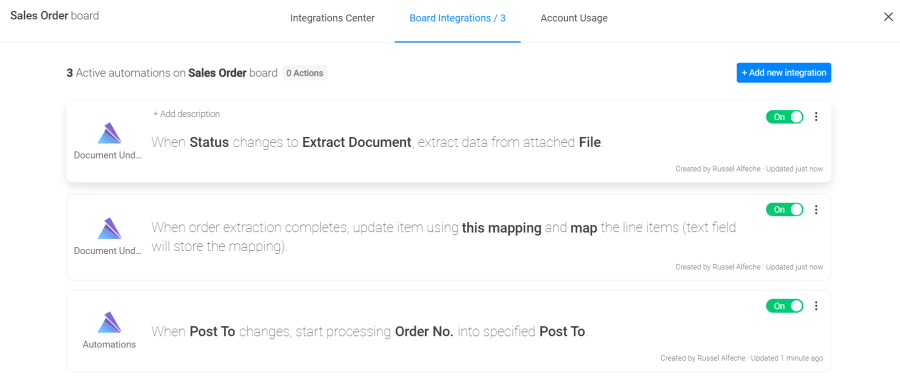The width and height of the screenshot is (900, 381).
Task: Disable the order extraction mapping automation toggle
Action: (785, 209)
